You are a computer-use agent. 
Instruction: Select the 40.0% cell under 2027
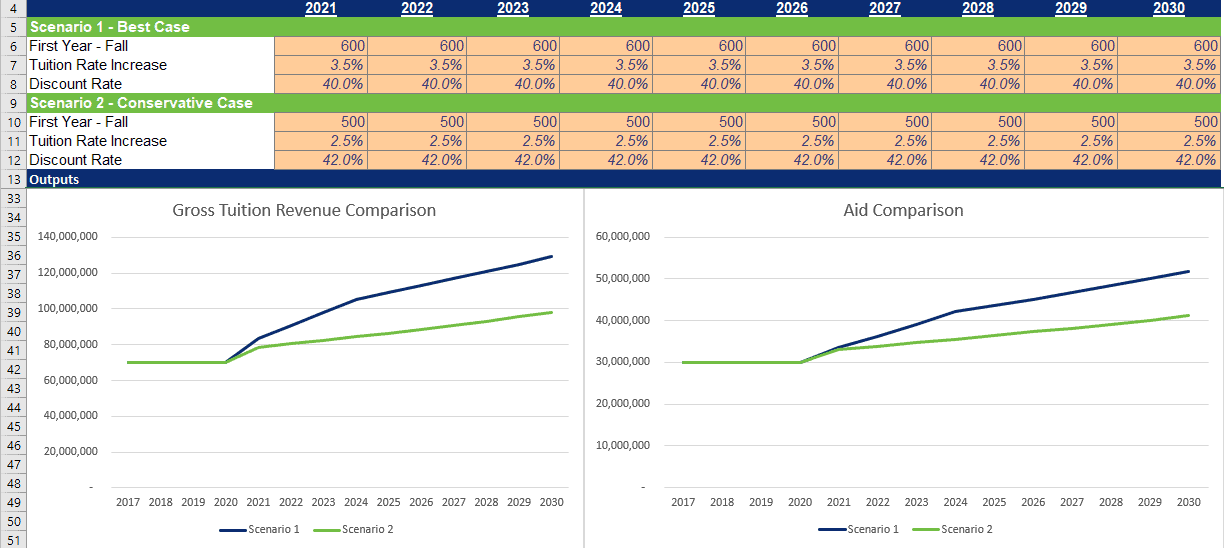885,84
